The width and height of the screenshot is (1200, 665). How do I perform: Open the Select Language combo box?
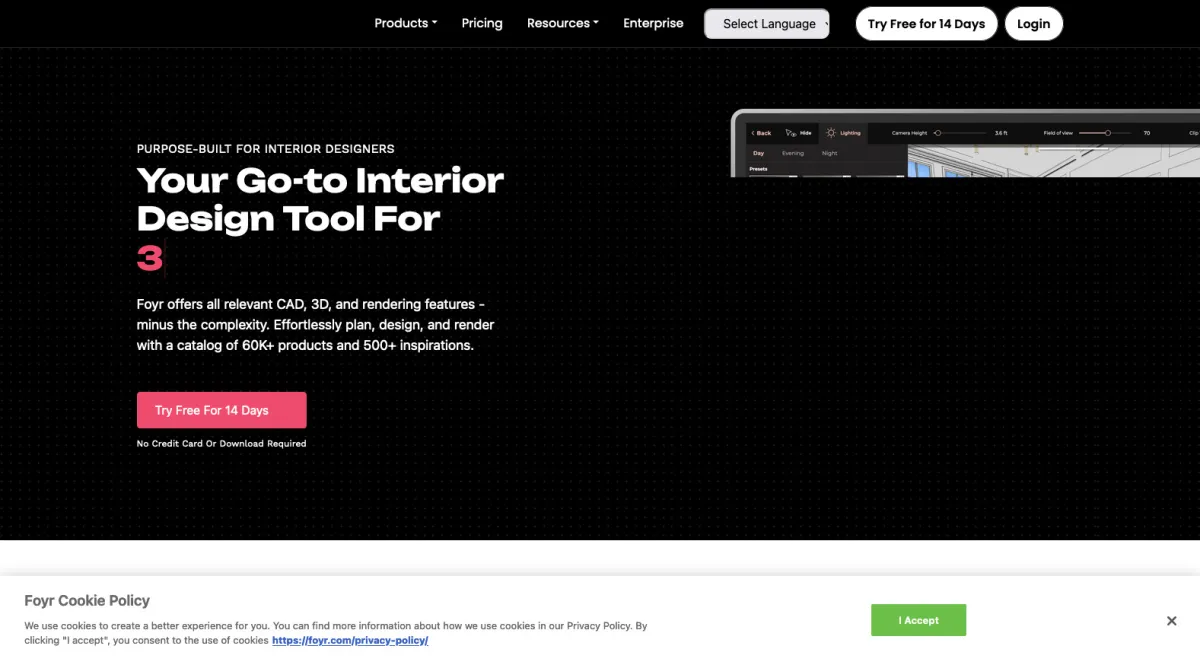click(x=767, y=24)
